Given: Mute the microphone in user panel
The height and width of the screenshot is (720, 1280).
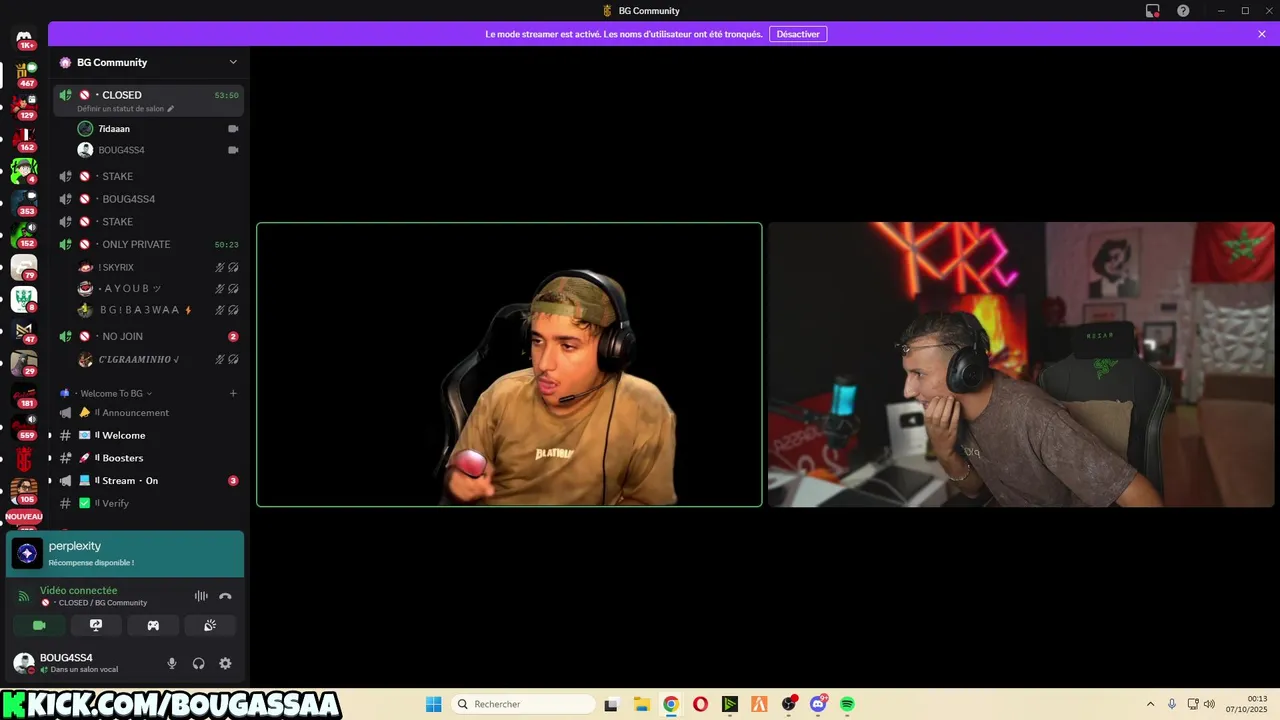Looking at the screenshot, I should (172, 663).
